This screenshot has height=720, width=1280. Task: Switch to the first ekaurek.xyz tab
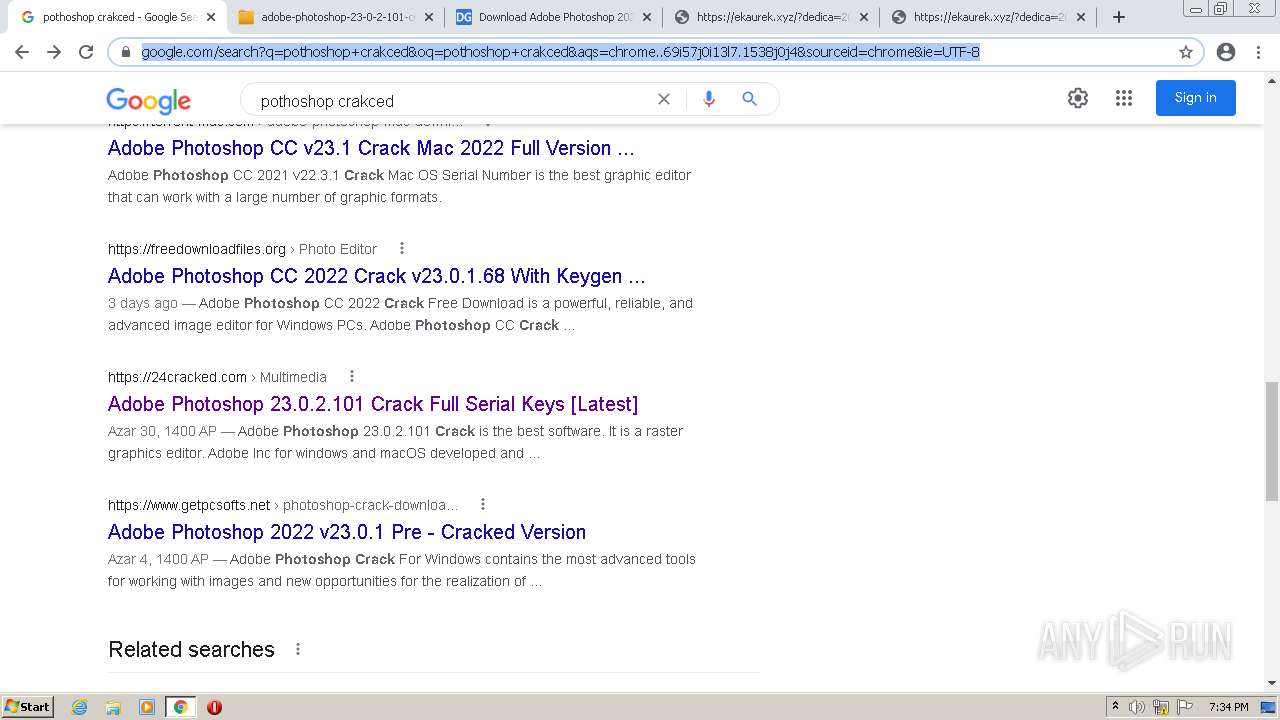[772, 17]
